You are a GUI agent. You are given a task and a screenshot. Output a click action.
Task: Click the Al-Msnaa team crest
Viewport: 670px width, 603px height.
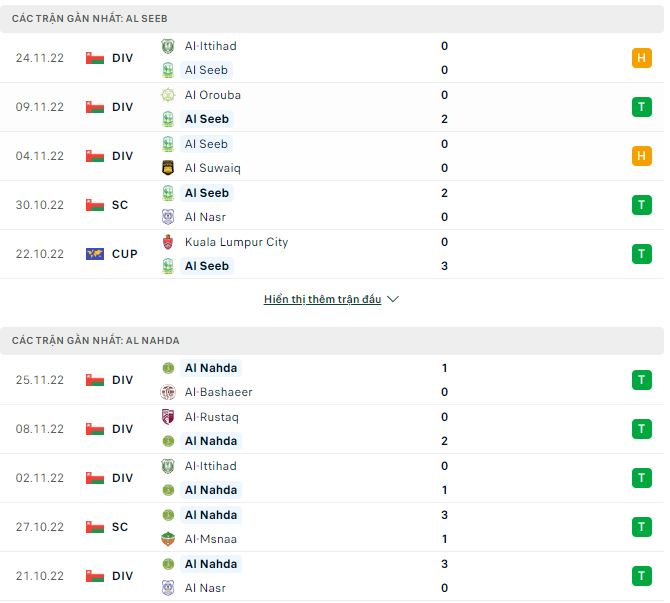[168, 539]
